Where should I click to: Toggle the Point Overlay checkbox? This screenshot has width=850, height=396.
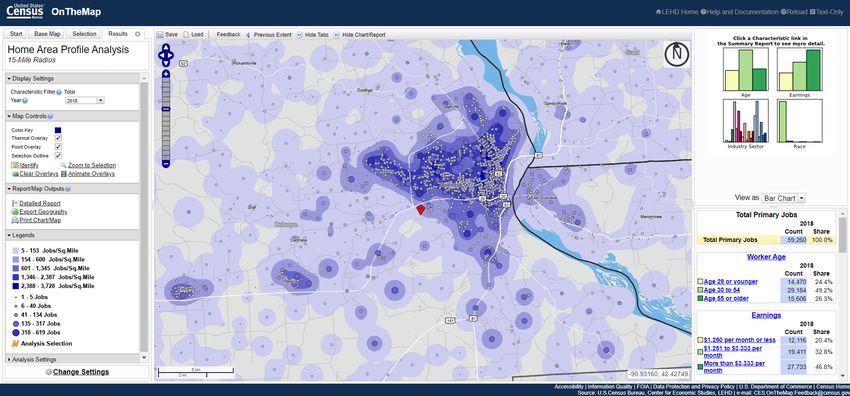59,147
